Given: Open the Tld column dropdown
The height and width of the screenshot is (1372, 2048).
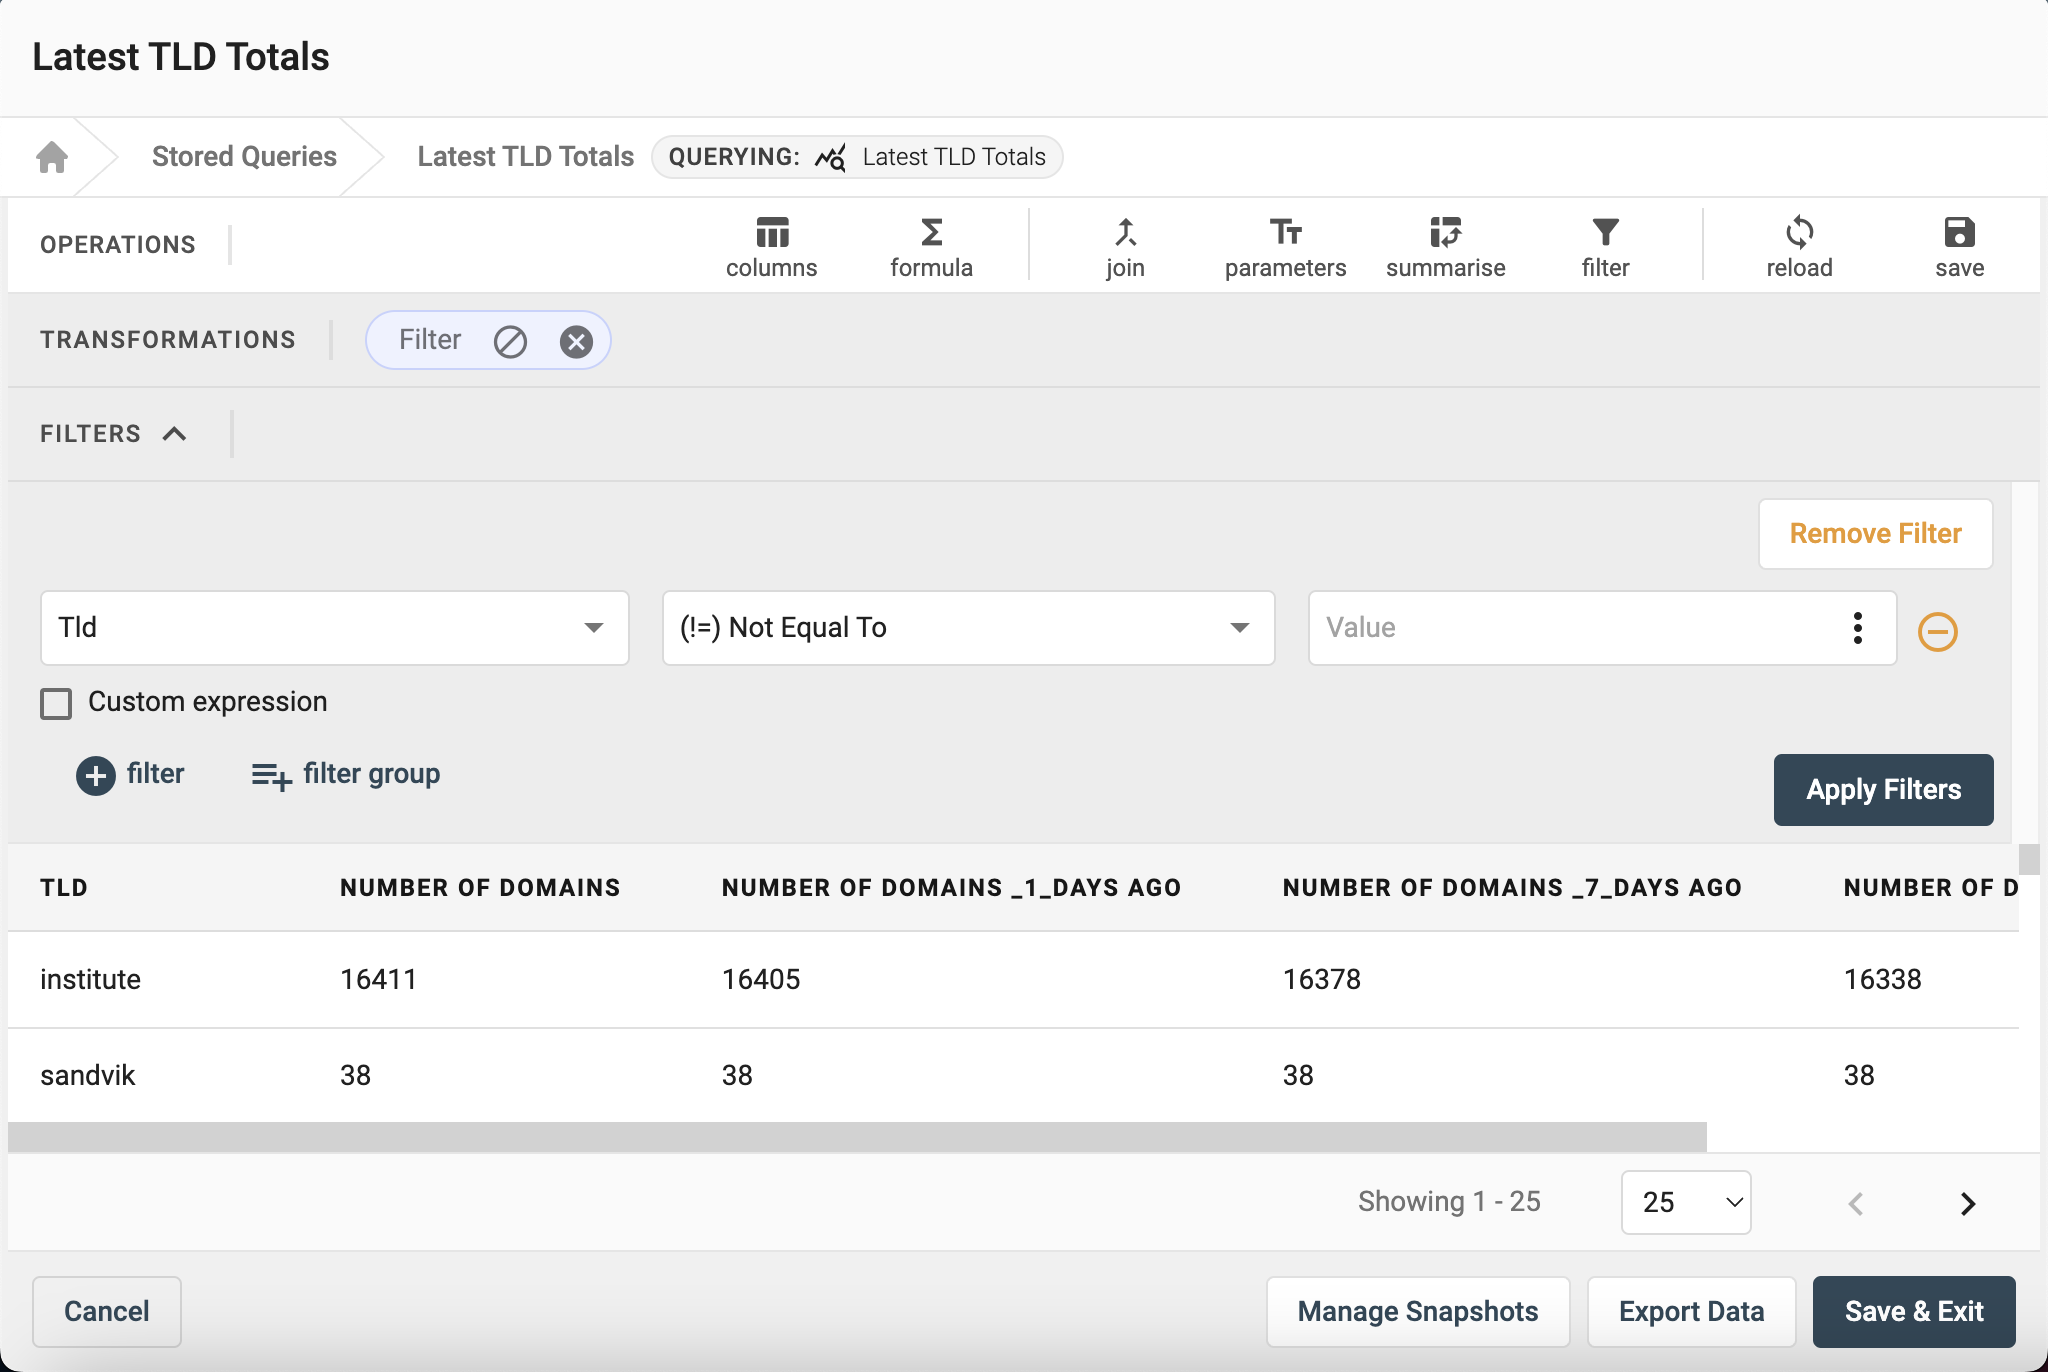Looking at the screenshot, I should [334, 628].
